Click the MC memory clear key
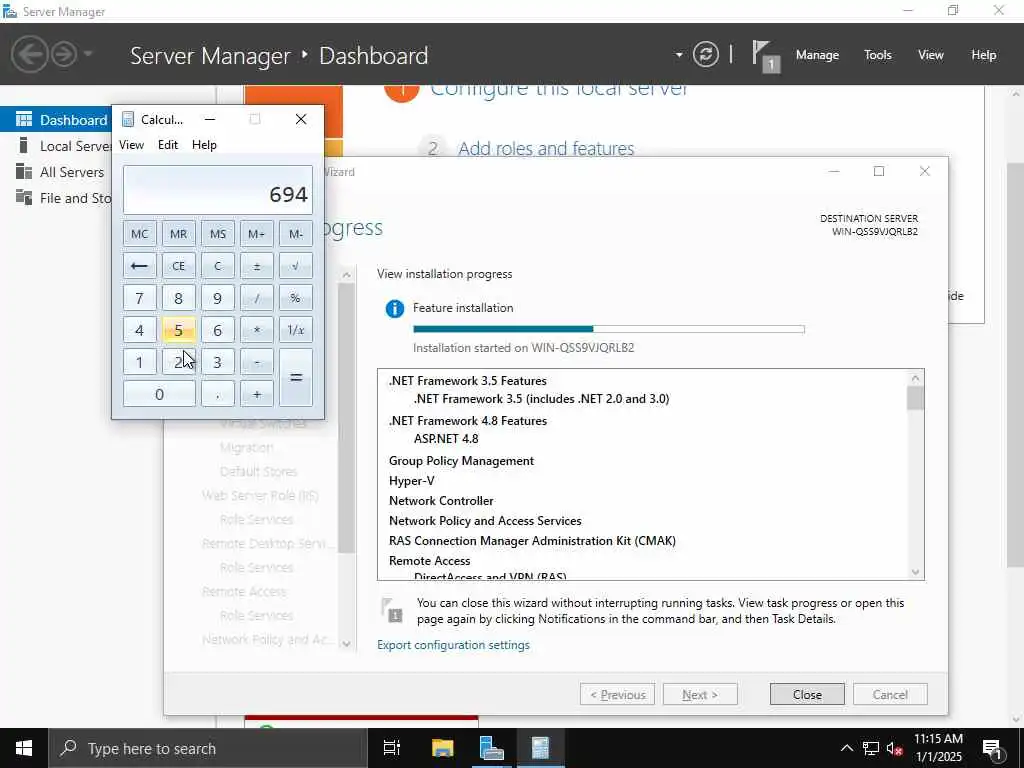Screen dimensions: 1024x768 tap(139, 234)
